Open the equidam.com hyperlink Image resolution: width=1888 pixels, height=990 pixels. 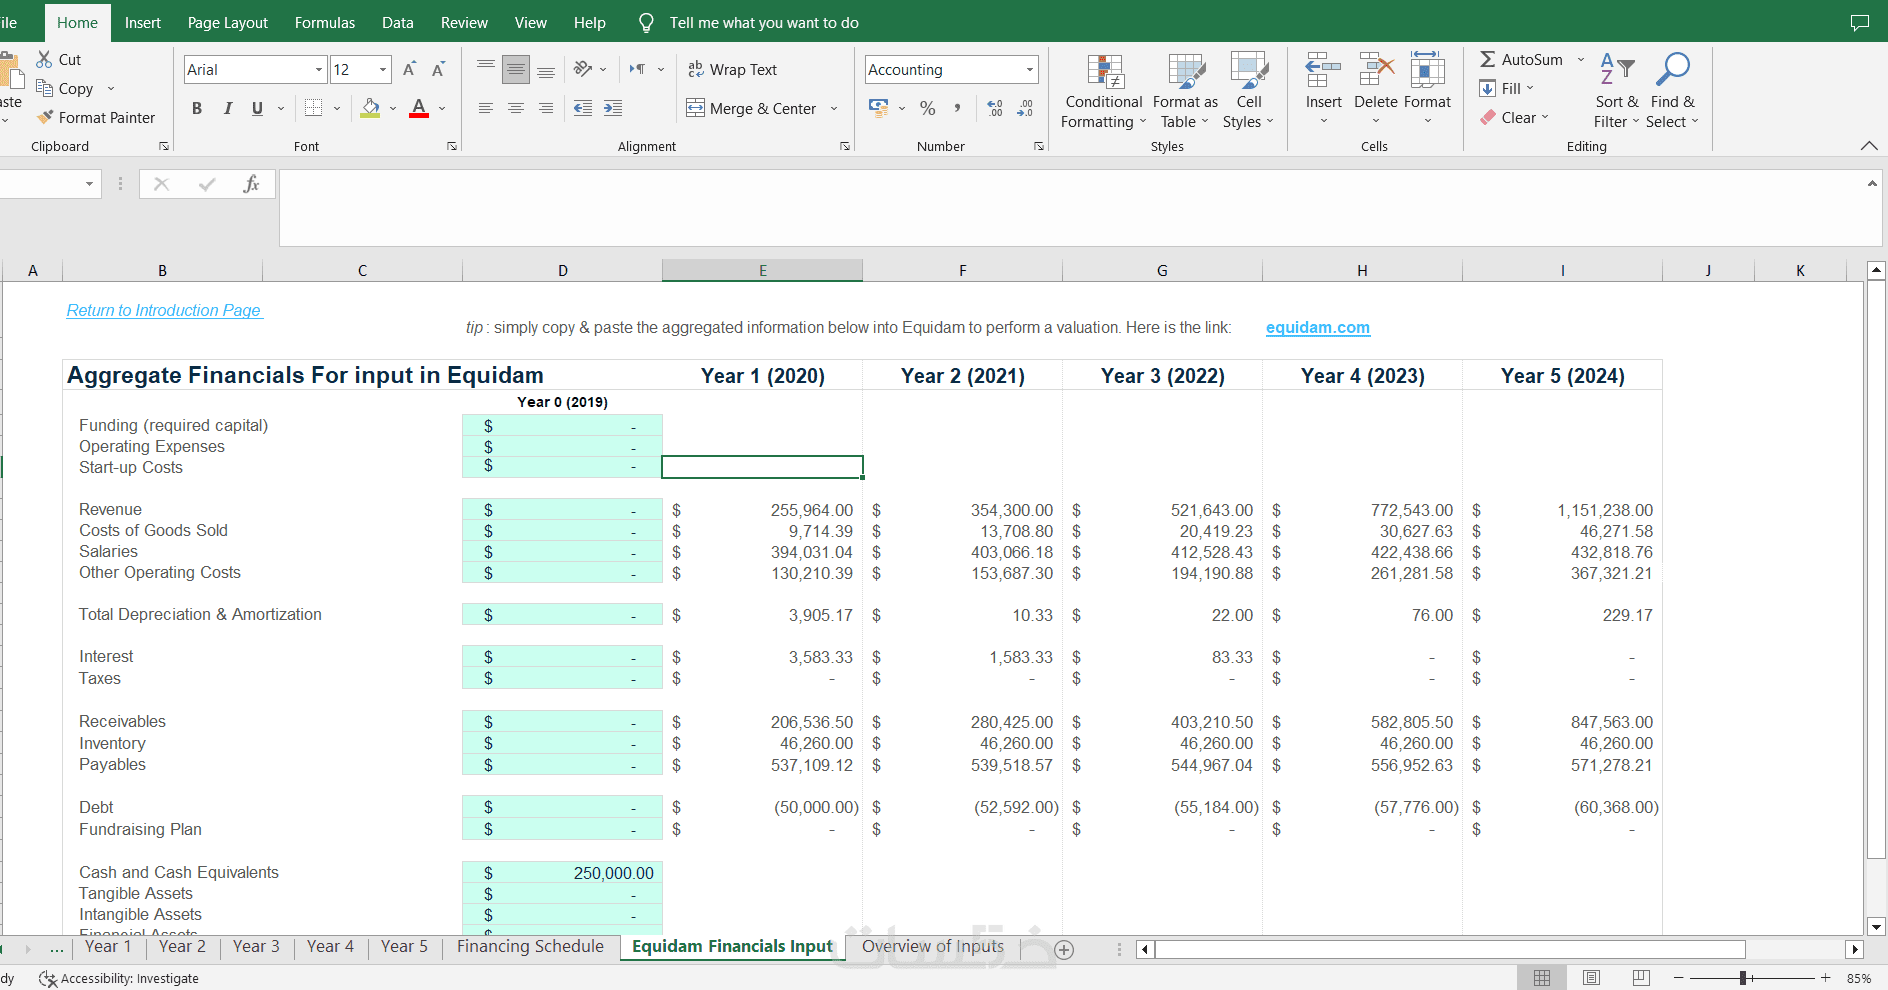point(1317,327)
